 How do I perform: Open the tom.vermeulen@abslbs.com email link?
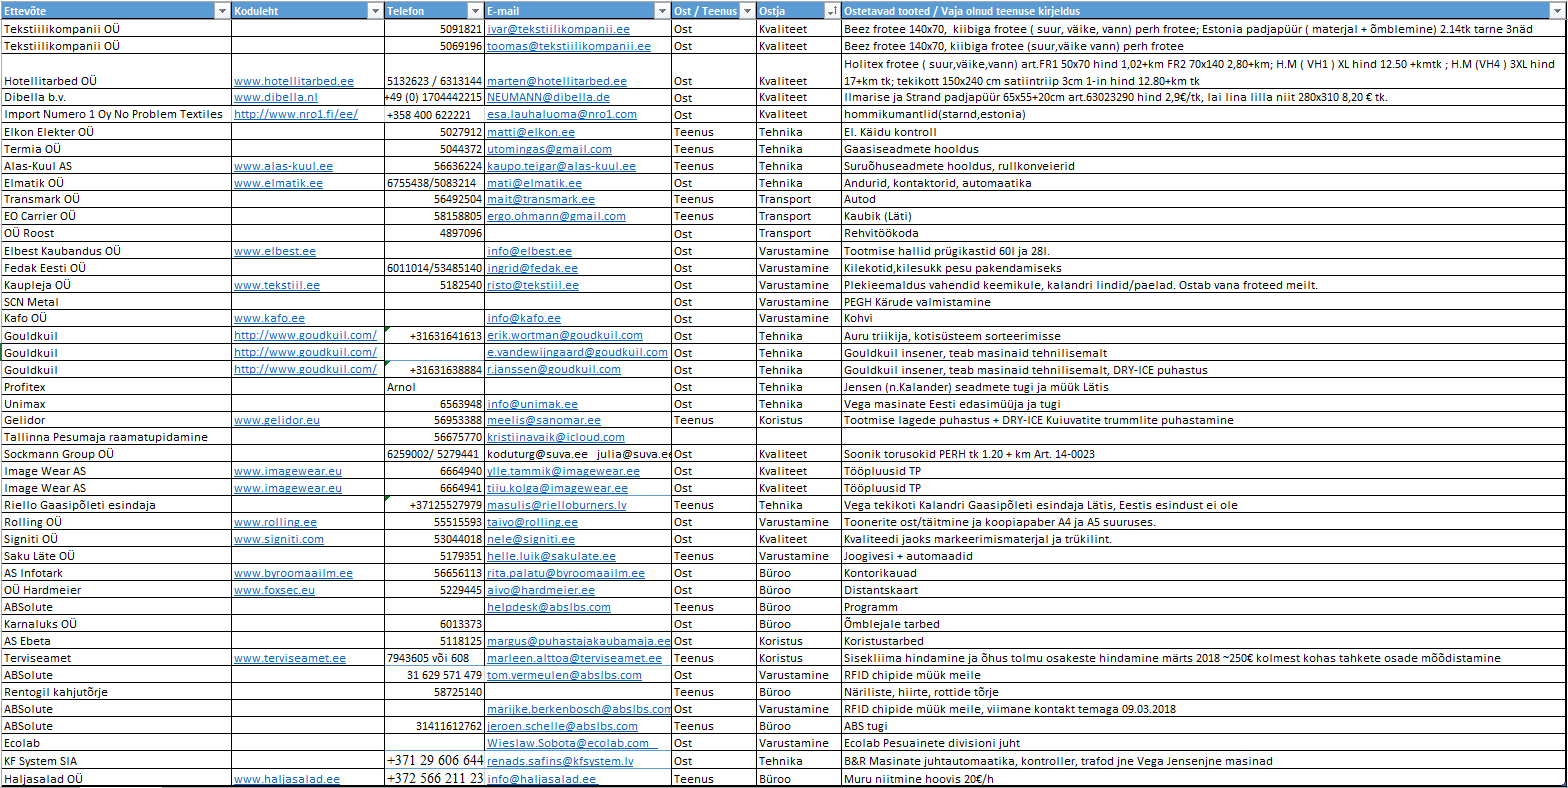[565, 675]
